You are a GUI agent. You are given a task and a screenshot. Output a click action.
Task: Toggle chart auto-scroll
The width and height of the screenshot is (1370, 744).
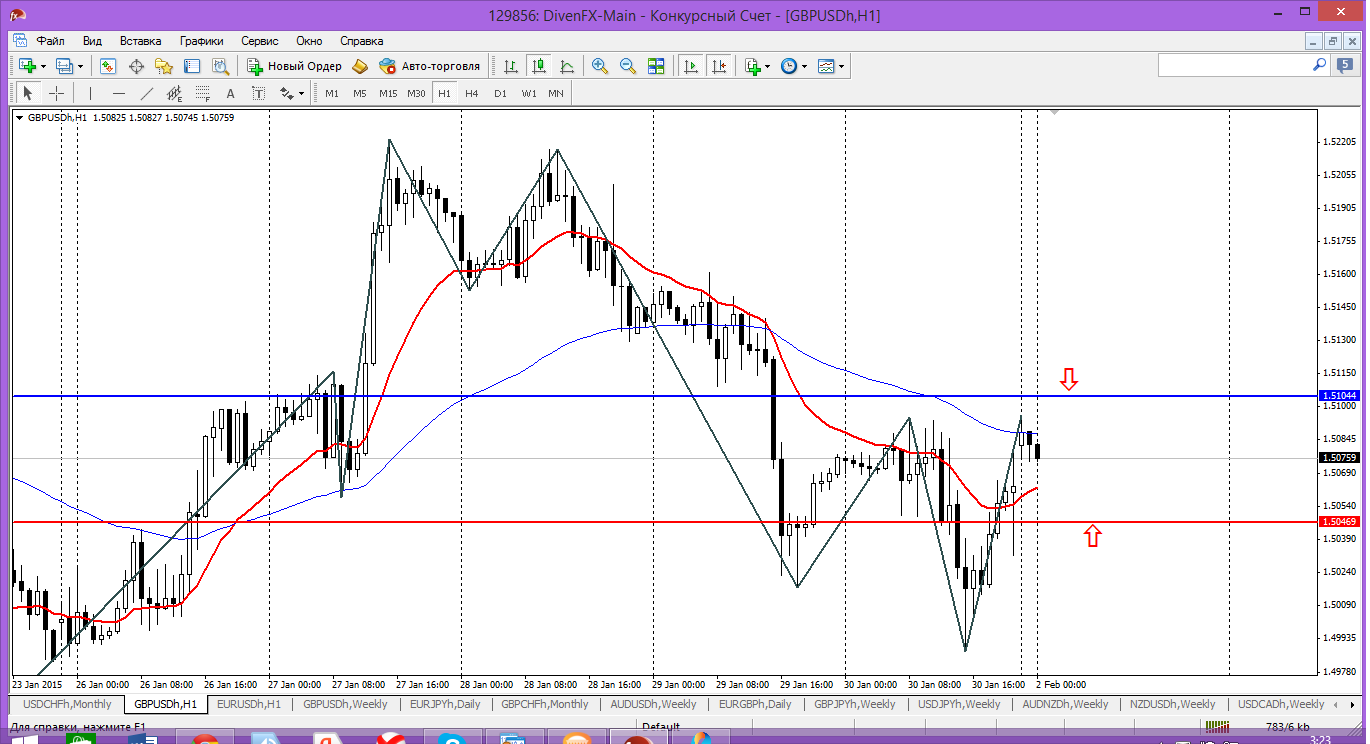coord(690,66)
